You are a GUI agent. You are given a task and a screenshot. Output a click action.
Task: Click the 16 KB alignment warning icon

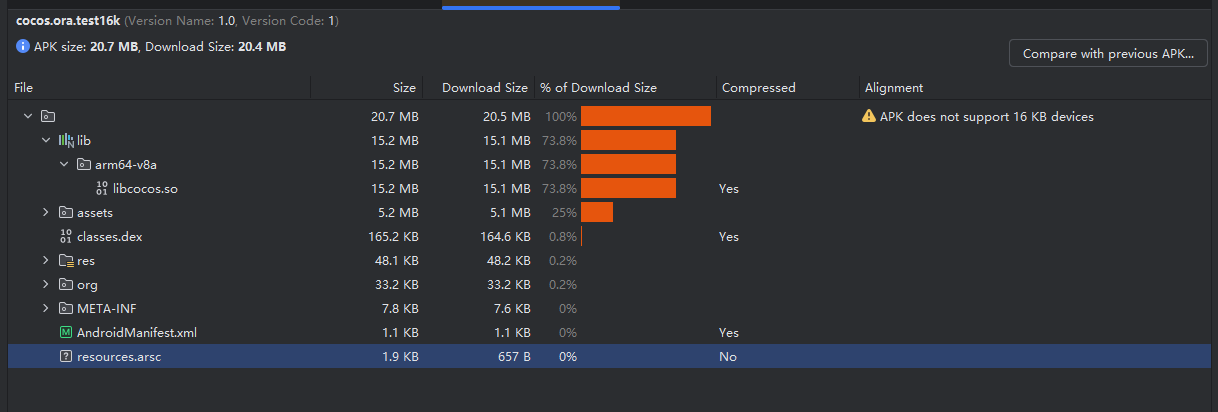pyautogui.click(x=869, y=117)
